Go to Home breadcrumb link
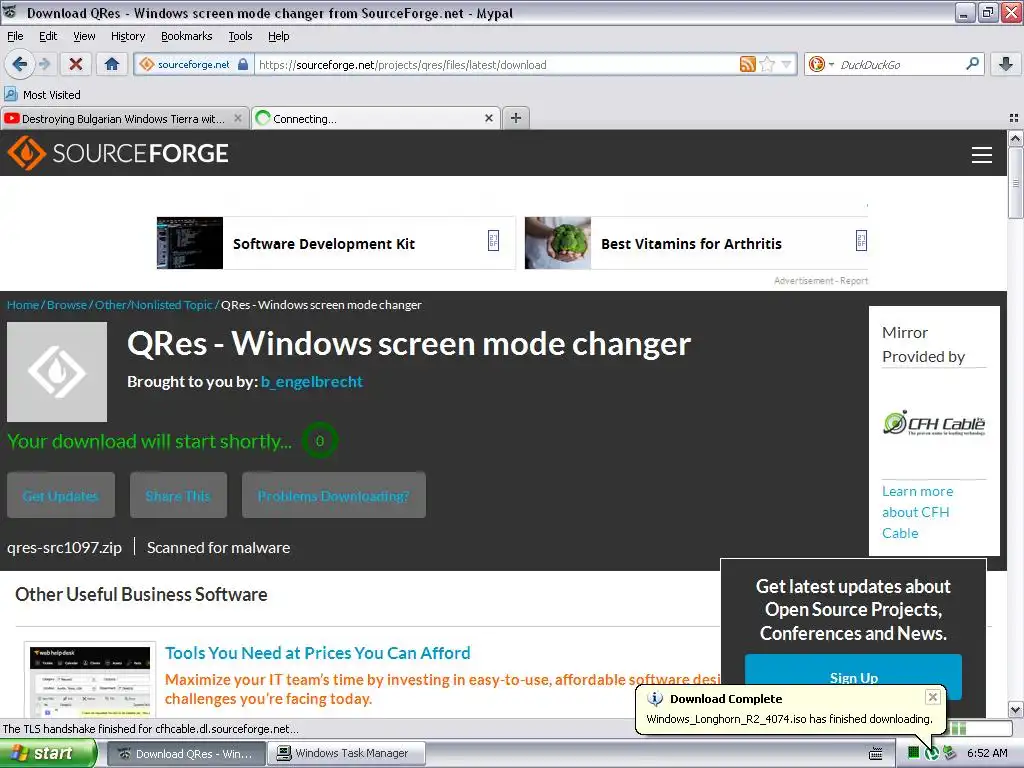Viewport: 1024px width, 768px height. pyautogui.click(x=23, y=305)
